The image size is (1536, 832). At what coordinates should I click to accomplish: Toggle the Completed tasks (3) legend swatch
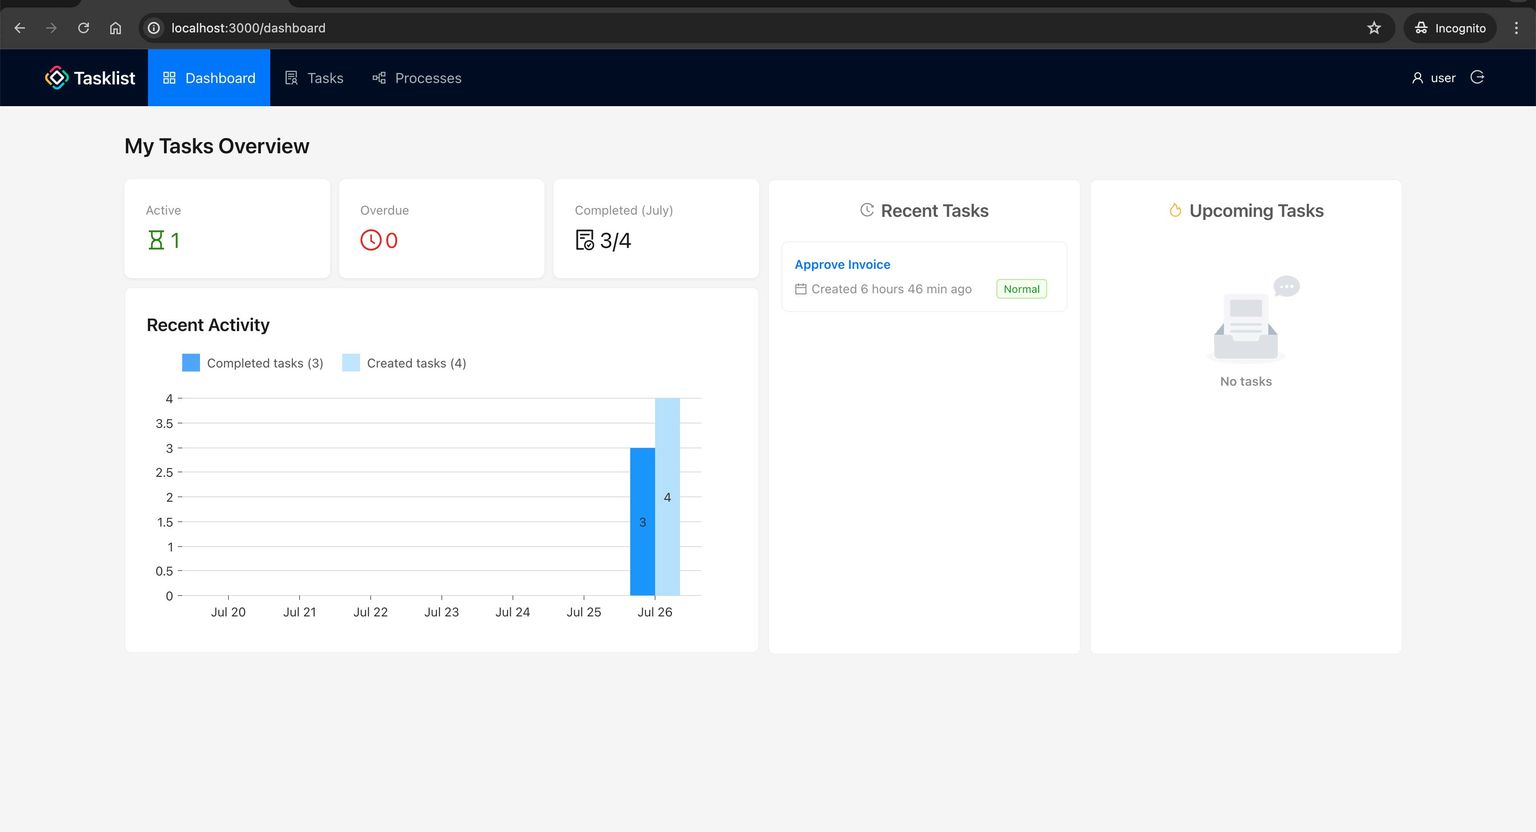click(x=191, y=363)
